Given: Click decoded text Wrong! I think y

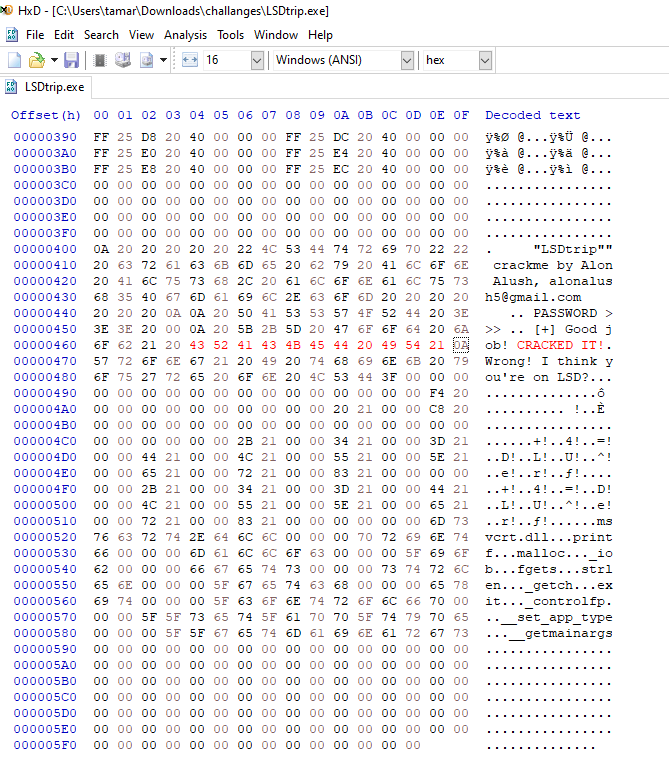Looking at the screenshot, I should 549,361.
